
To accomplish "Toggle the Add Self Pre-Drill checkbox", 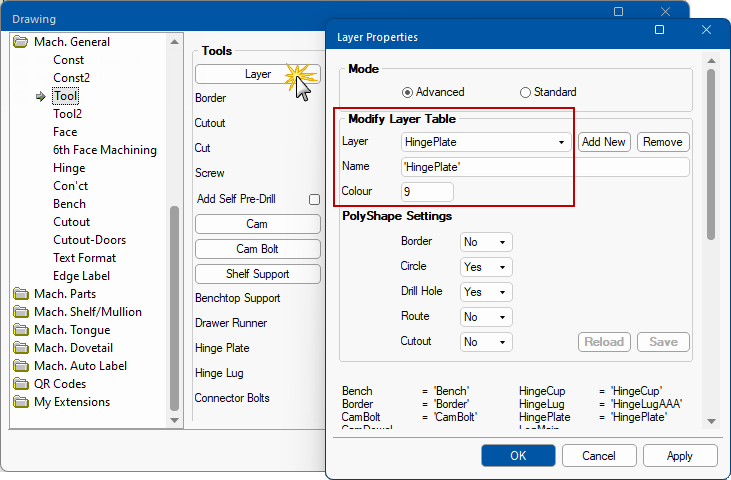I will (x=314, y=199).
